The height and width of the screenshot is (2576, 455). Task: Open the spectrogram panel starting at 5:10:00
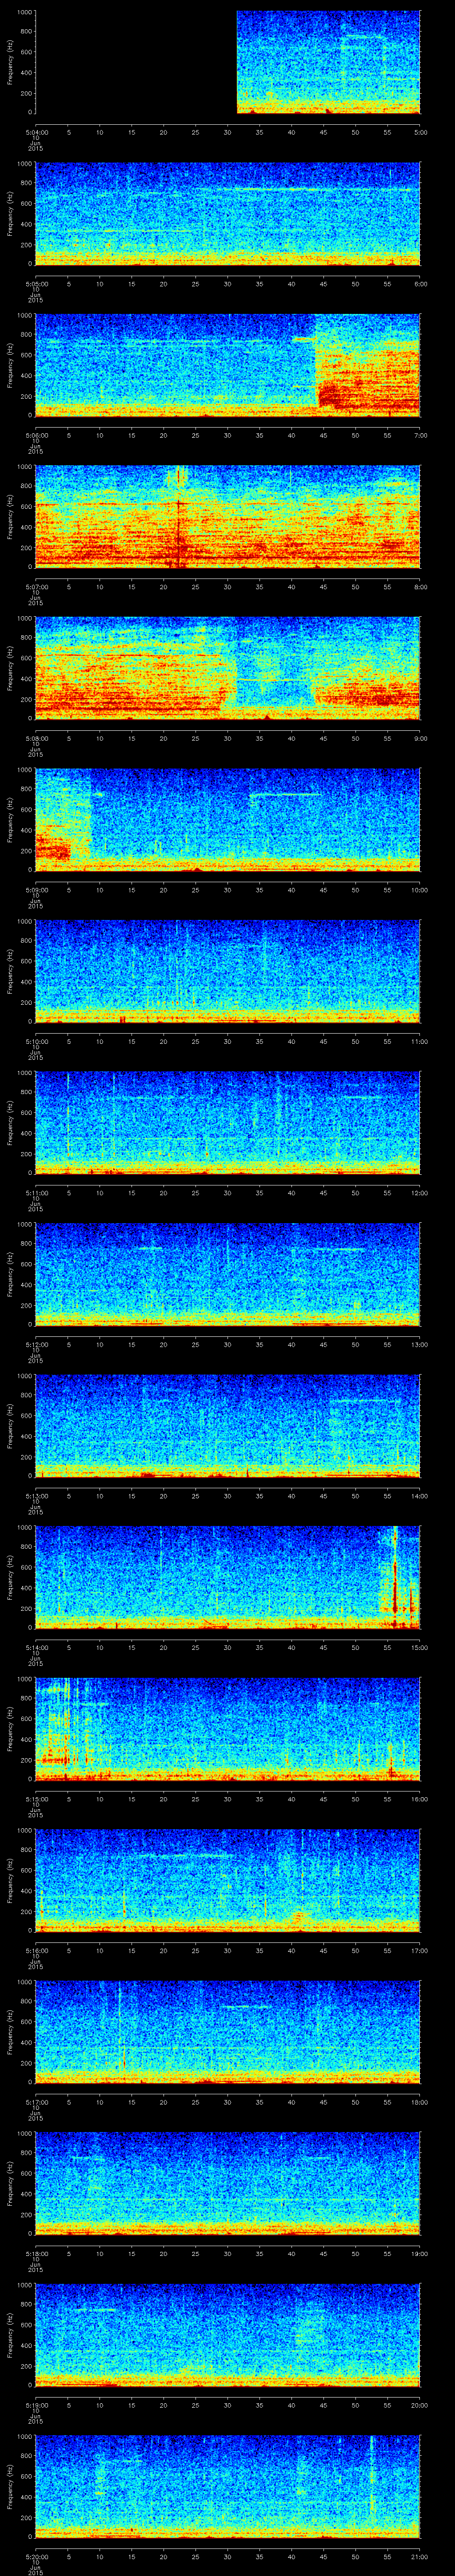pyautogui.click(x=228, y=971)
